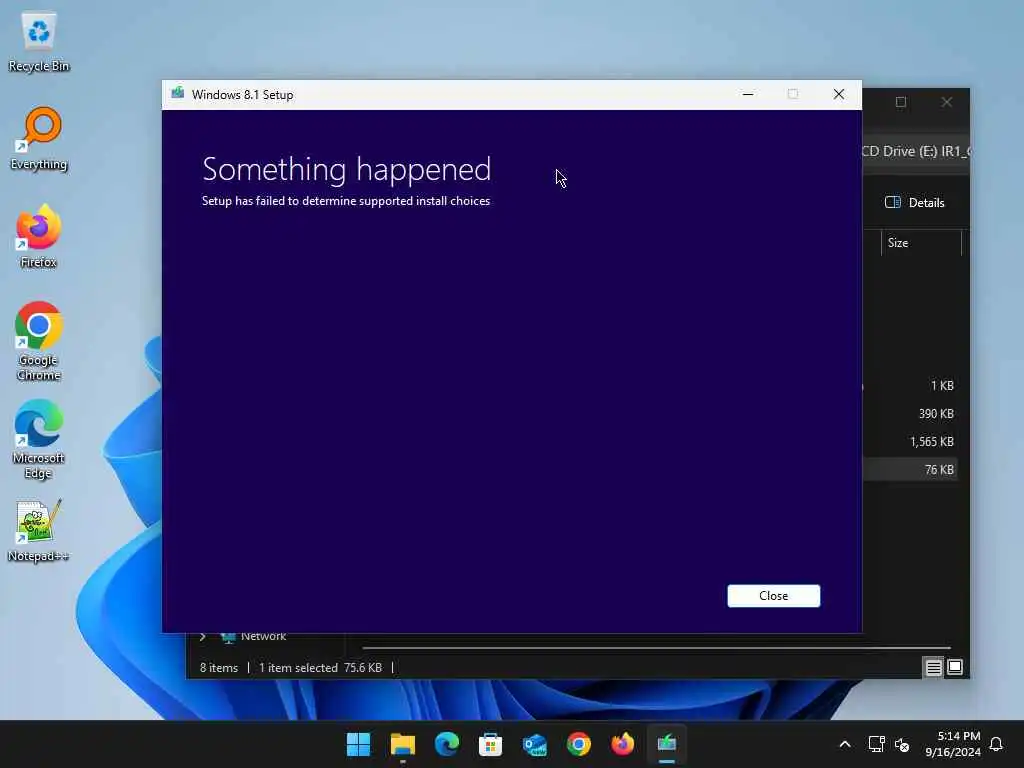The image size is (1024, 768).
Task: Switch Explorer to details list view
Action: pos(933,667)
